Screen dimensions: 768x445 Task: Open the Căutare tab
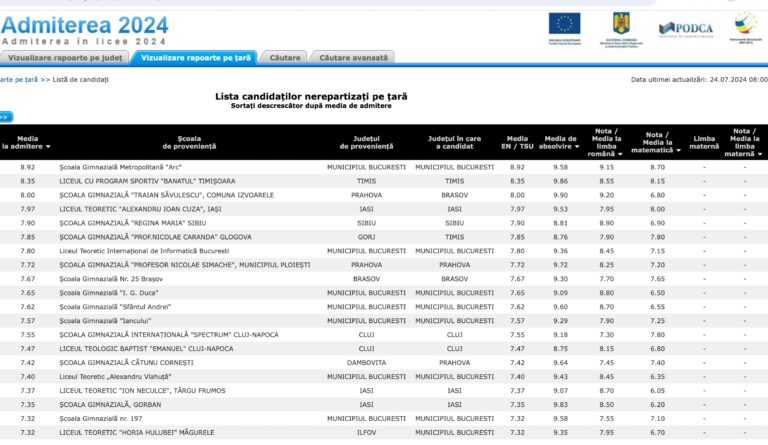pyautogui.click(x=285, y=58)
